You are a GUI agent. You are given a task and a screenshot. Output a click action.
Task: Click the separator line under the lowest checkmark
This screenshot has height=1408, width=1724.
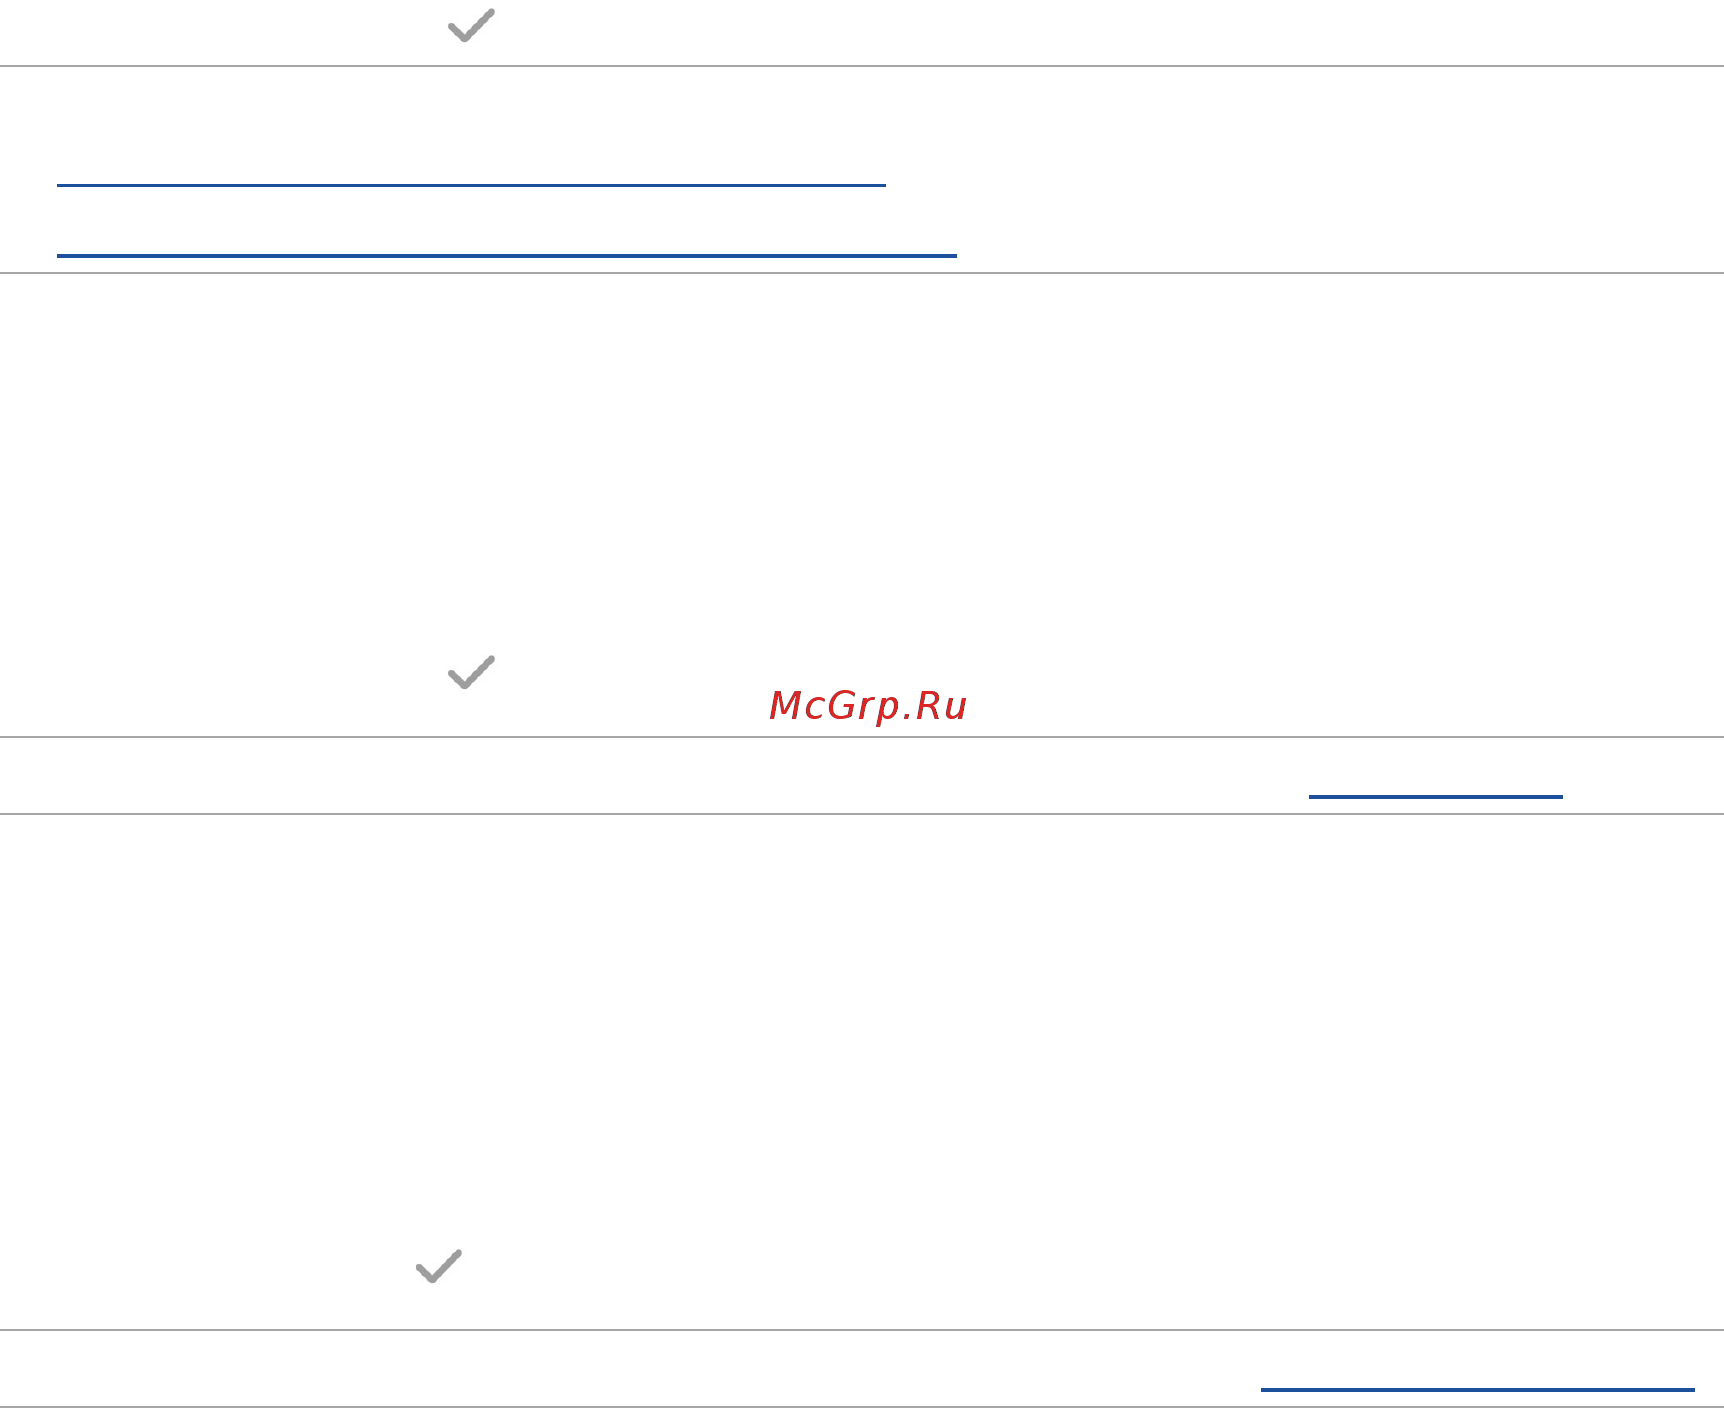(x=862, y=1330)
